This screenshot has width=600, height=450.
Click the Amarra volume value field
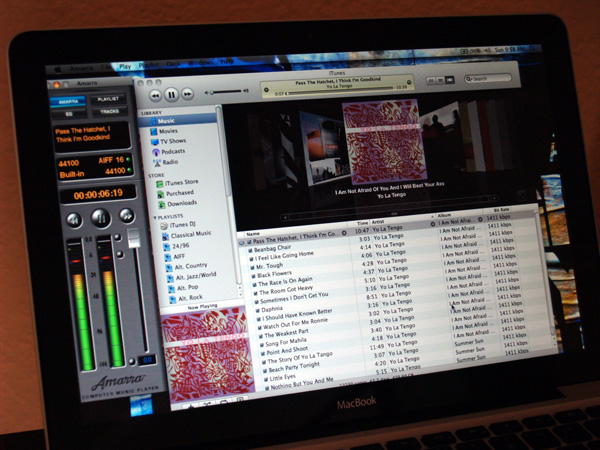(147, 360)
